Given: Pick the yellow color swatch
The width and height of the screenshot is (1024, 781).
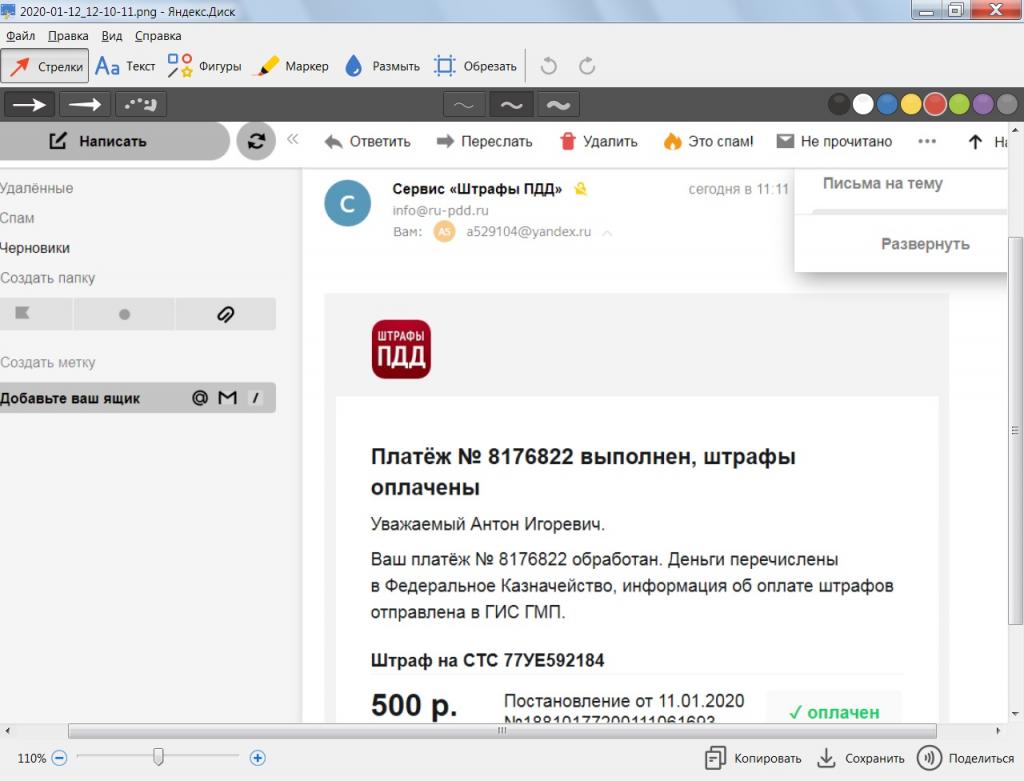Looking at the screenshot, I should pos(911,104).
